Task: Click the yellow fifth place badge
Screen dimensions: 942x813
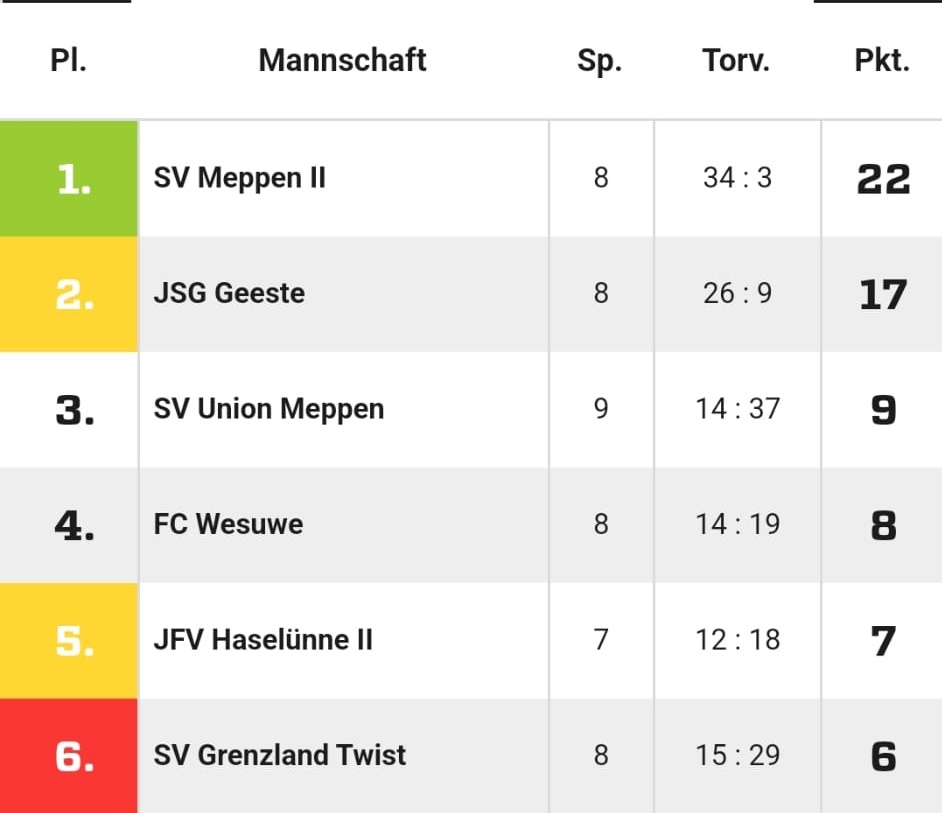Action: 68,641
